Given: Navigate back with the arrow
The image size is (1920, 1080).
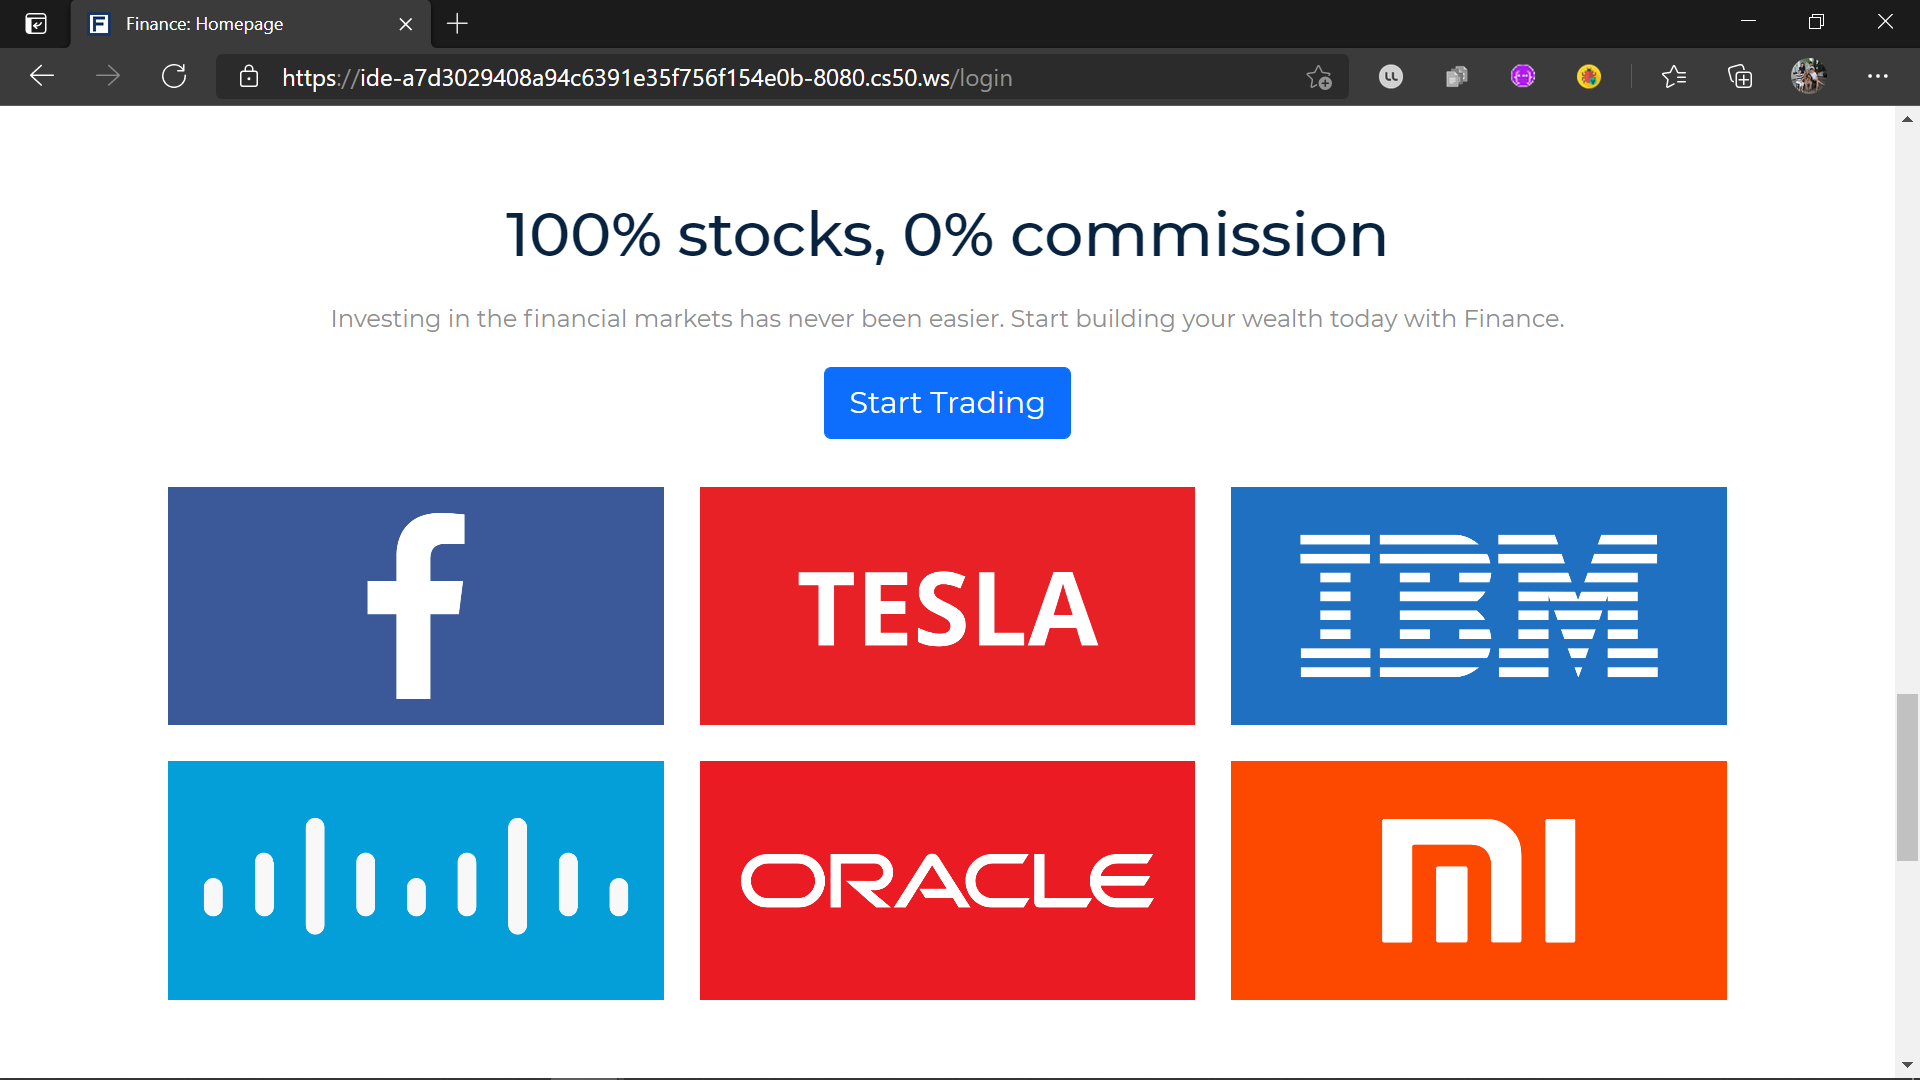Looking at the screenshot, I should (41, 76).
